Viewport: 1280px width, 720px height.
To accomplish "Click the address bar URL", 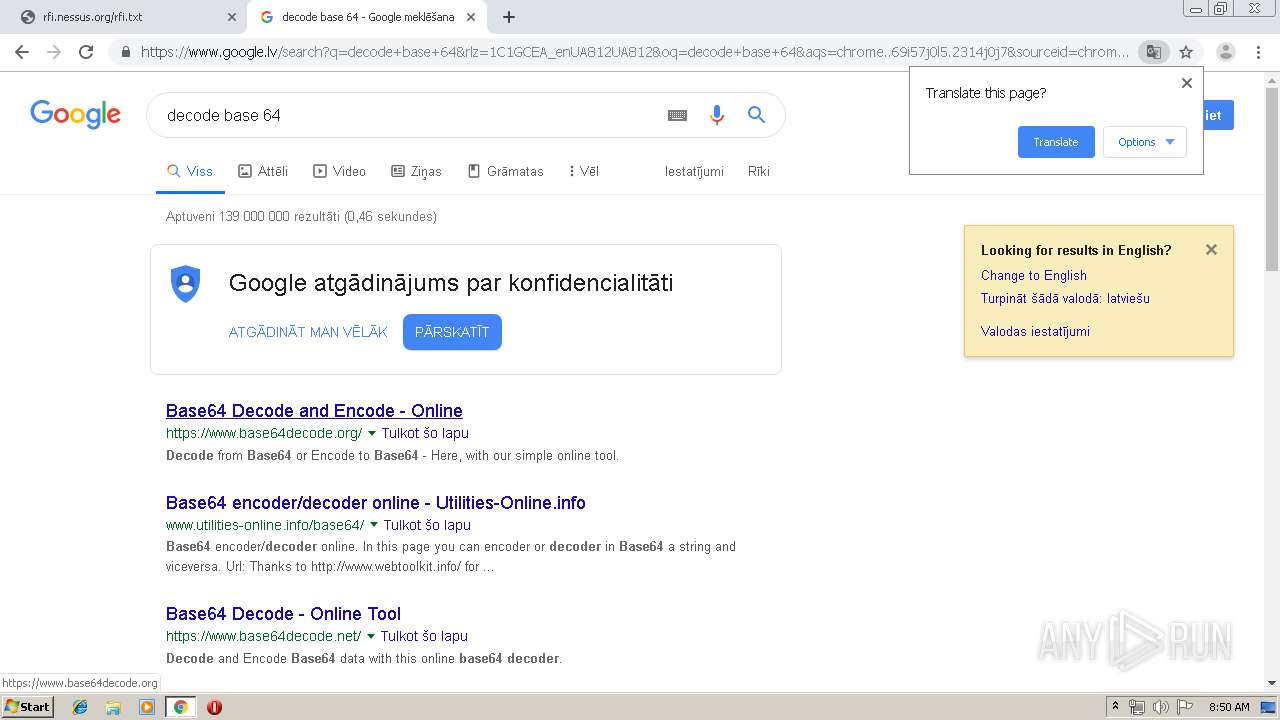I will tap(634, 52).
